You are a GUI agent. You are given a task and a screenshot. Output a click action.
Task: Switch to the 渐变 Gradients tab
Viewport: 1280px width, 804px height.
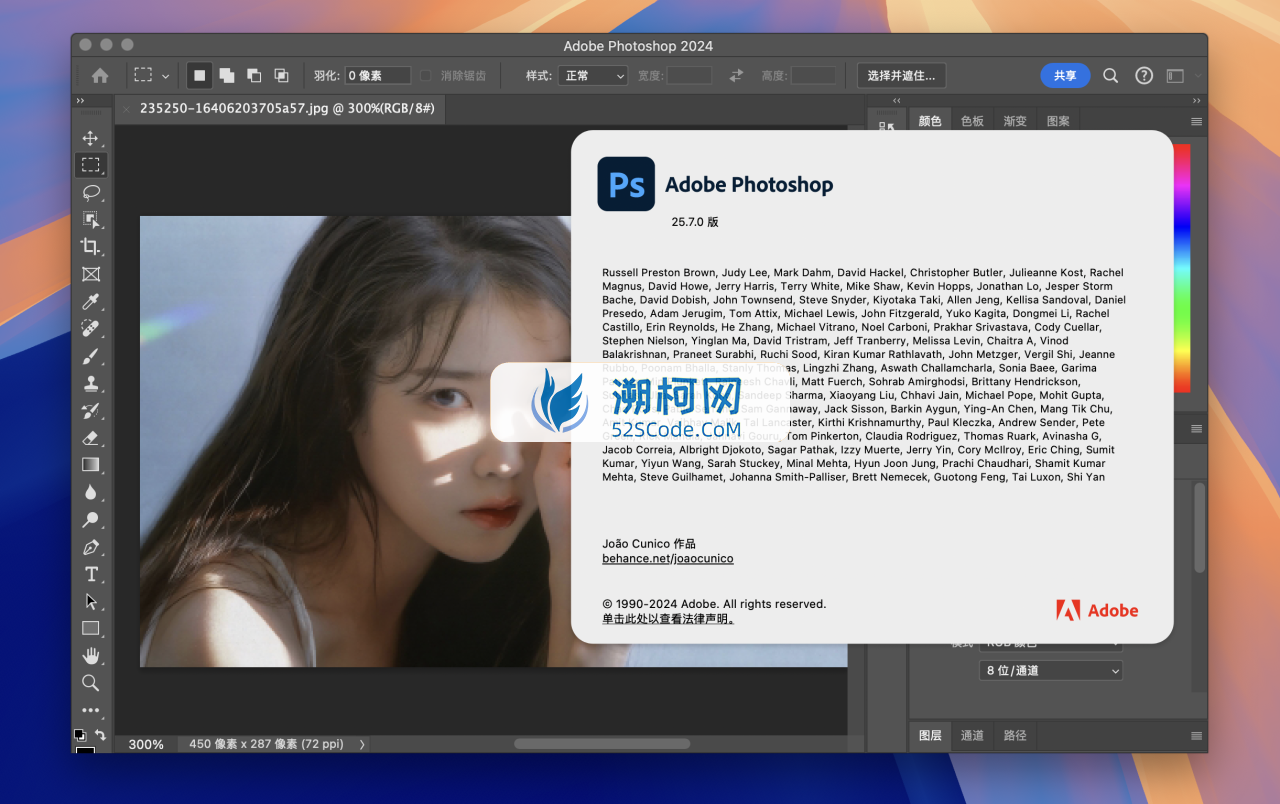[1015, 121]
